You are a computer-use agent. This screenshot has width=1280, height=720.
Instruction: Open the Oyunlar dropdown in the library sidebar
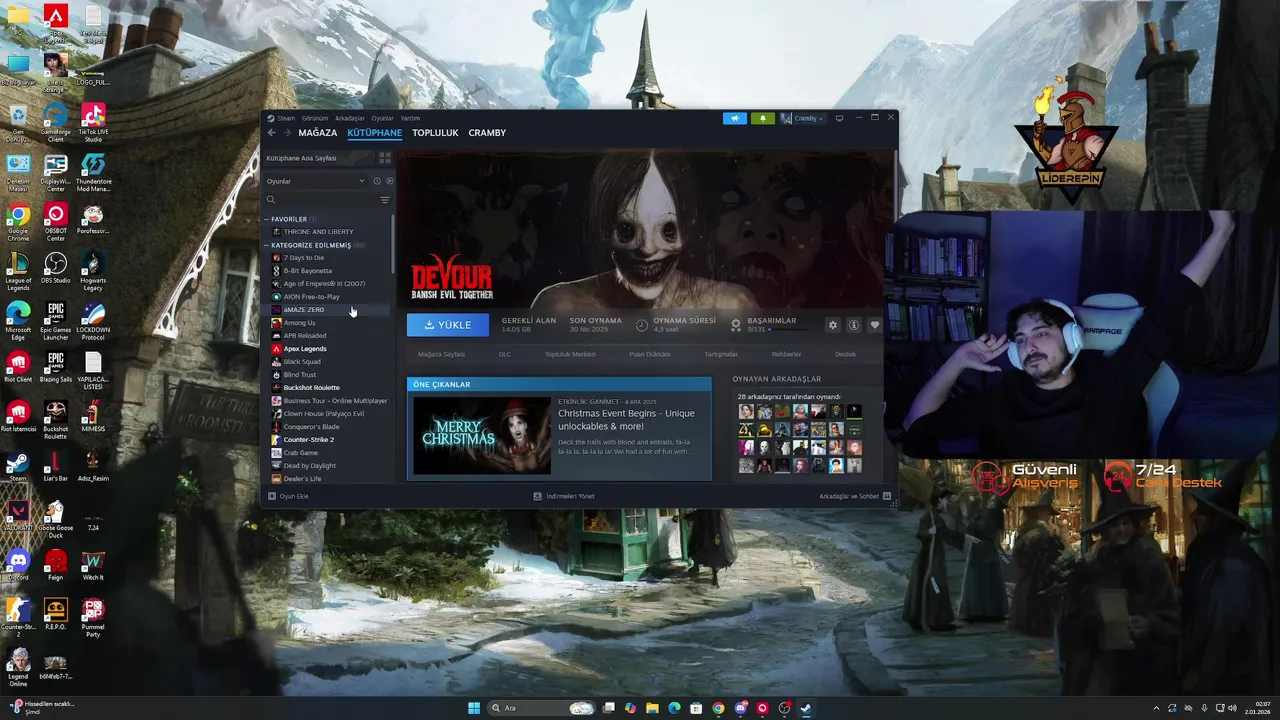point(315,181)
